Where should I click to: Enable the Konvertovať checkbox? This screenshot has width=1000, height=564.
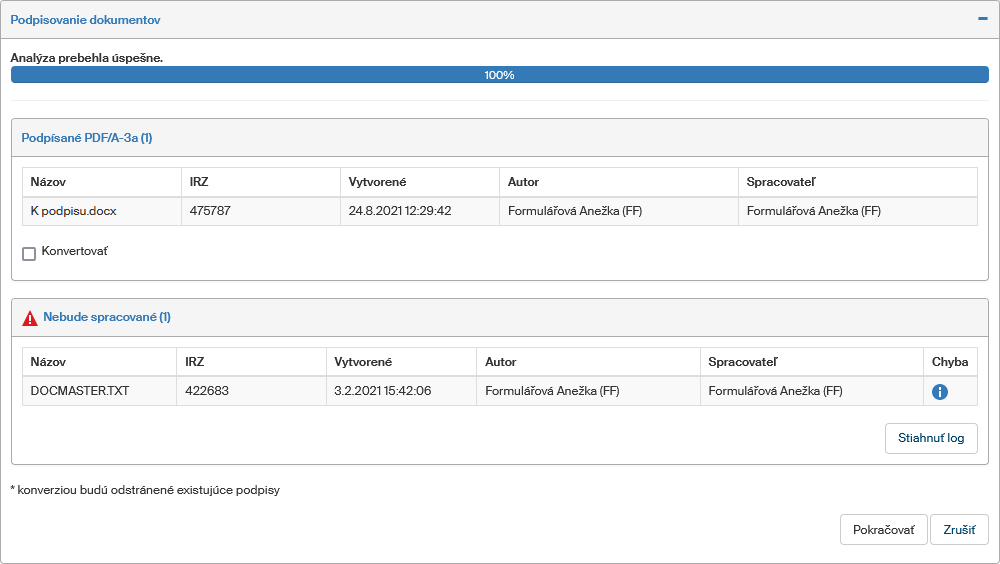point(29,253)
